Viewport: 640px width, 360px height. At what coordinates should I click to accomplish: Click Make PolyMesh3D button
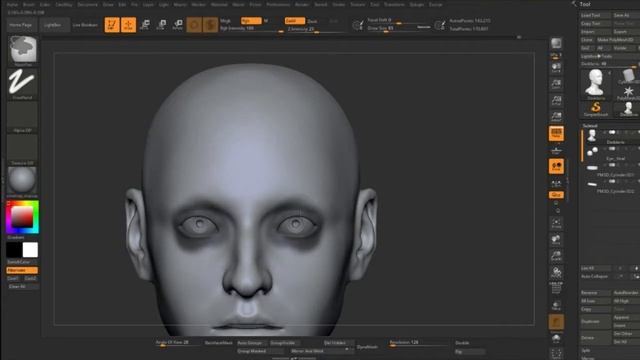618,40
